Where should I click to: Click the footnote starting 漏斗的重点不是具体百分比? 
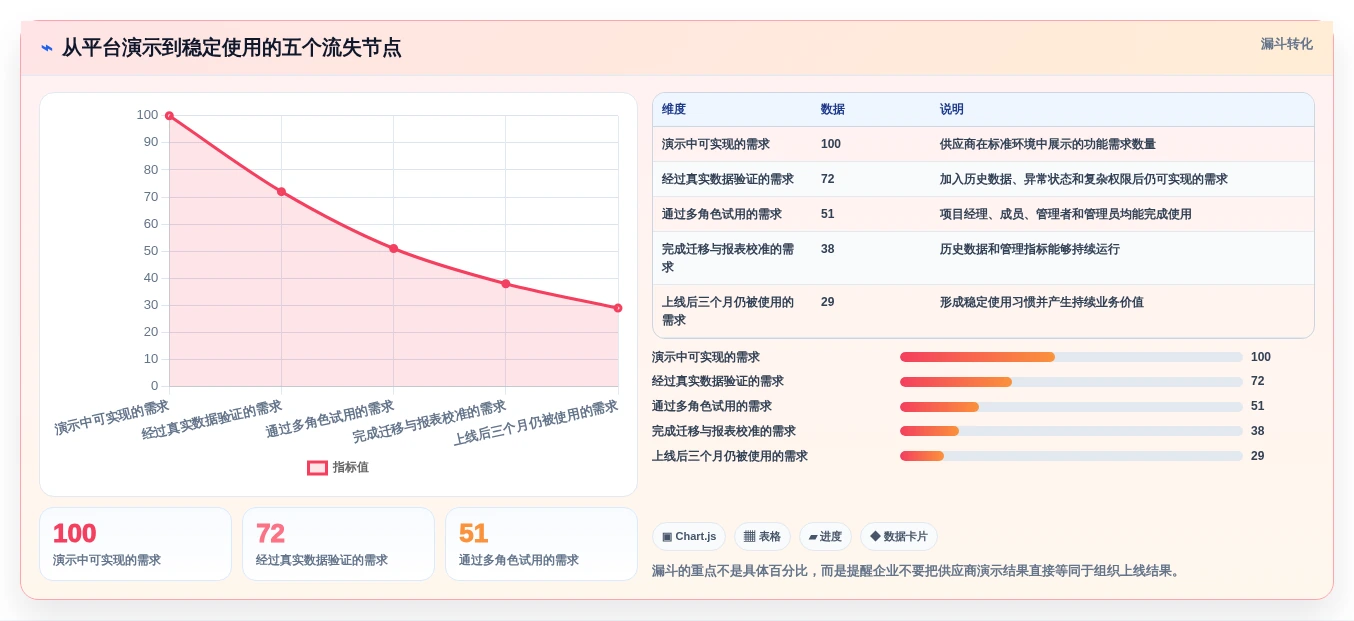point(918,571)
